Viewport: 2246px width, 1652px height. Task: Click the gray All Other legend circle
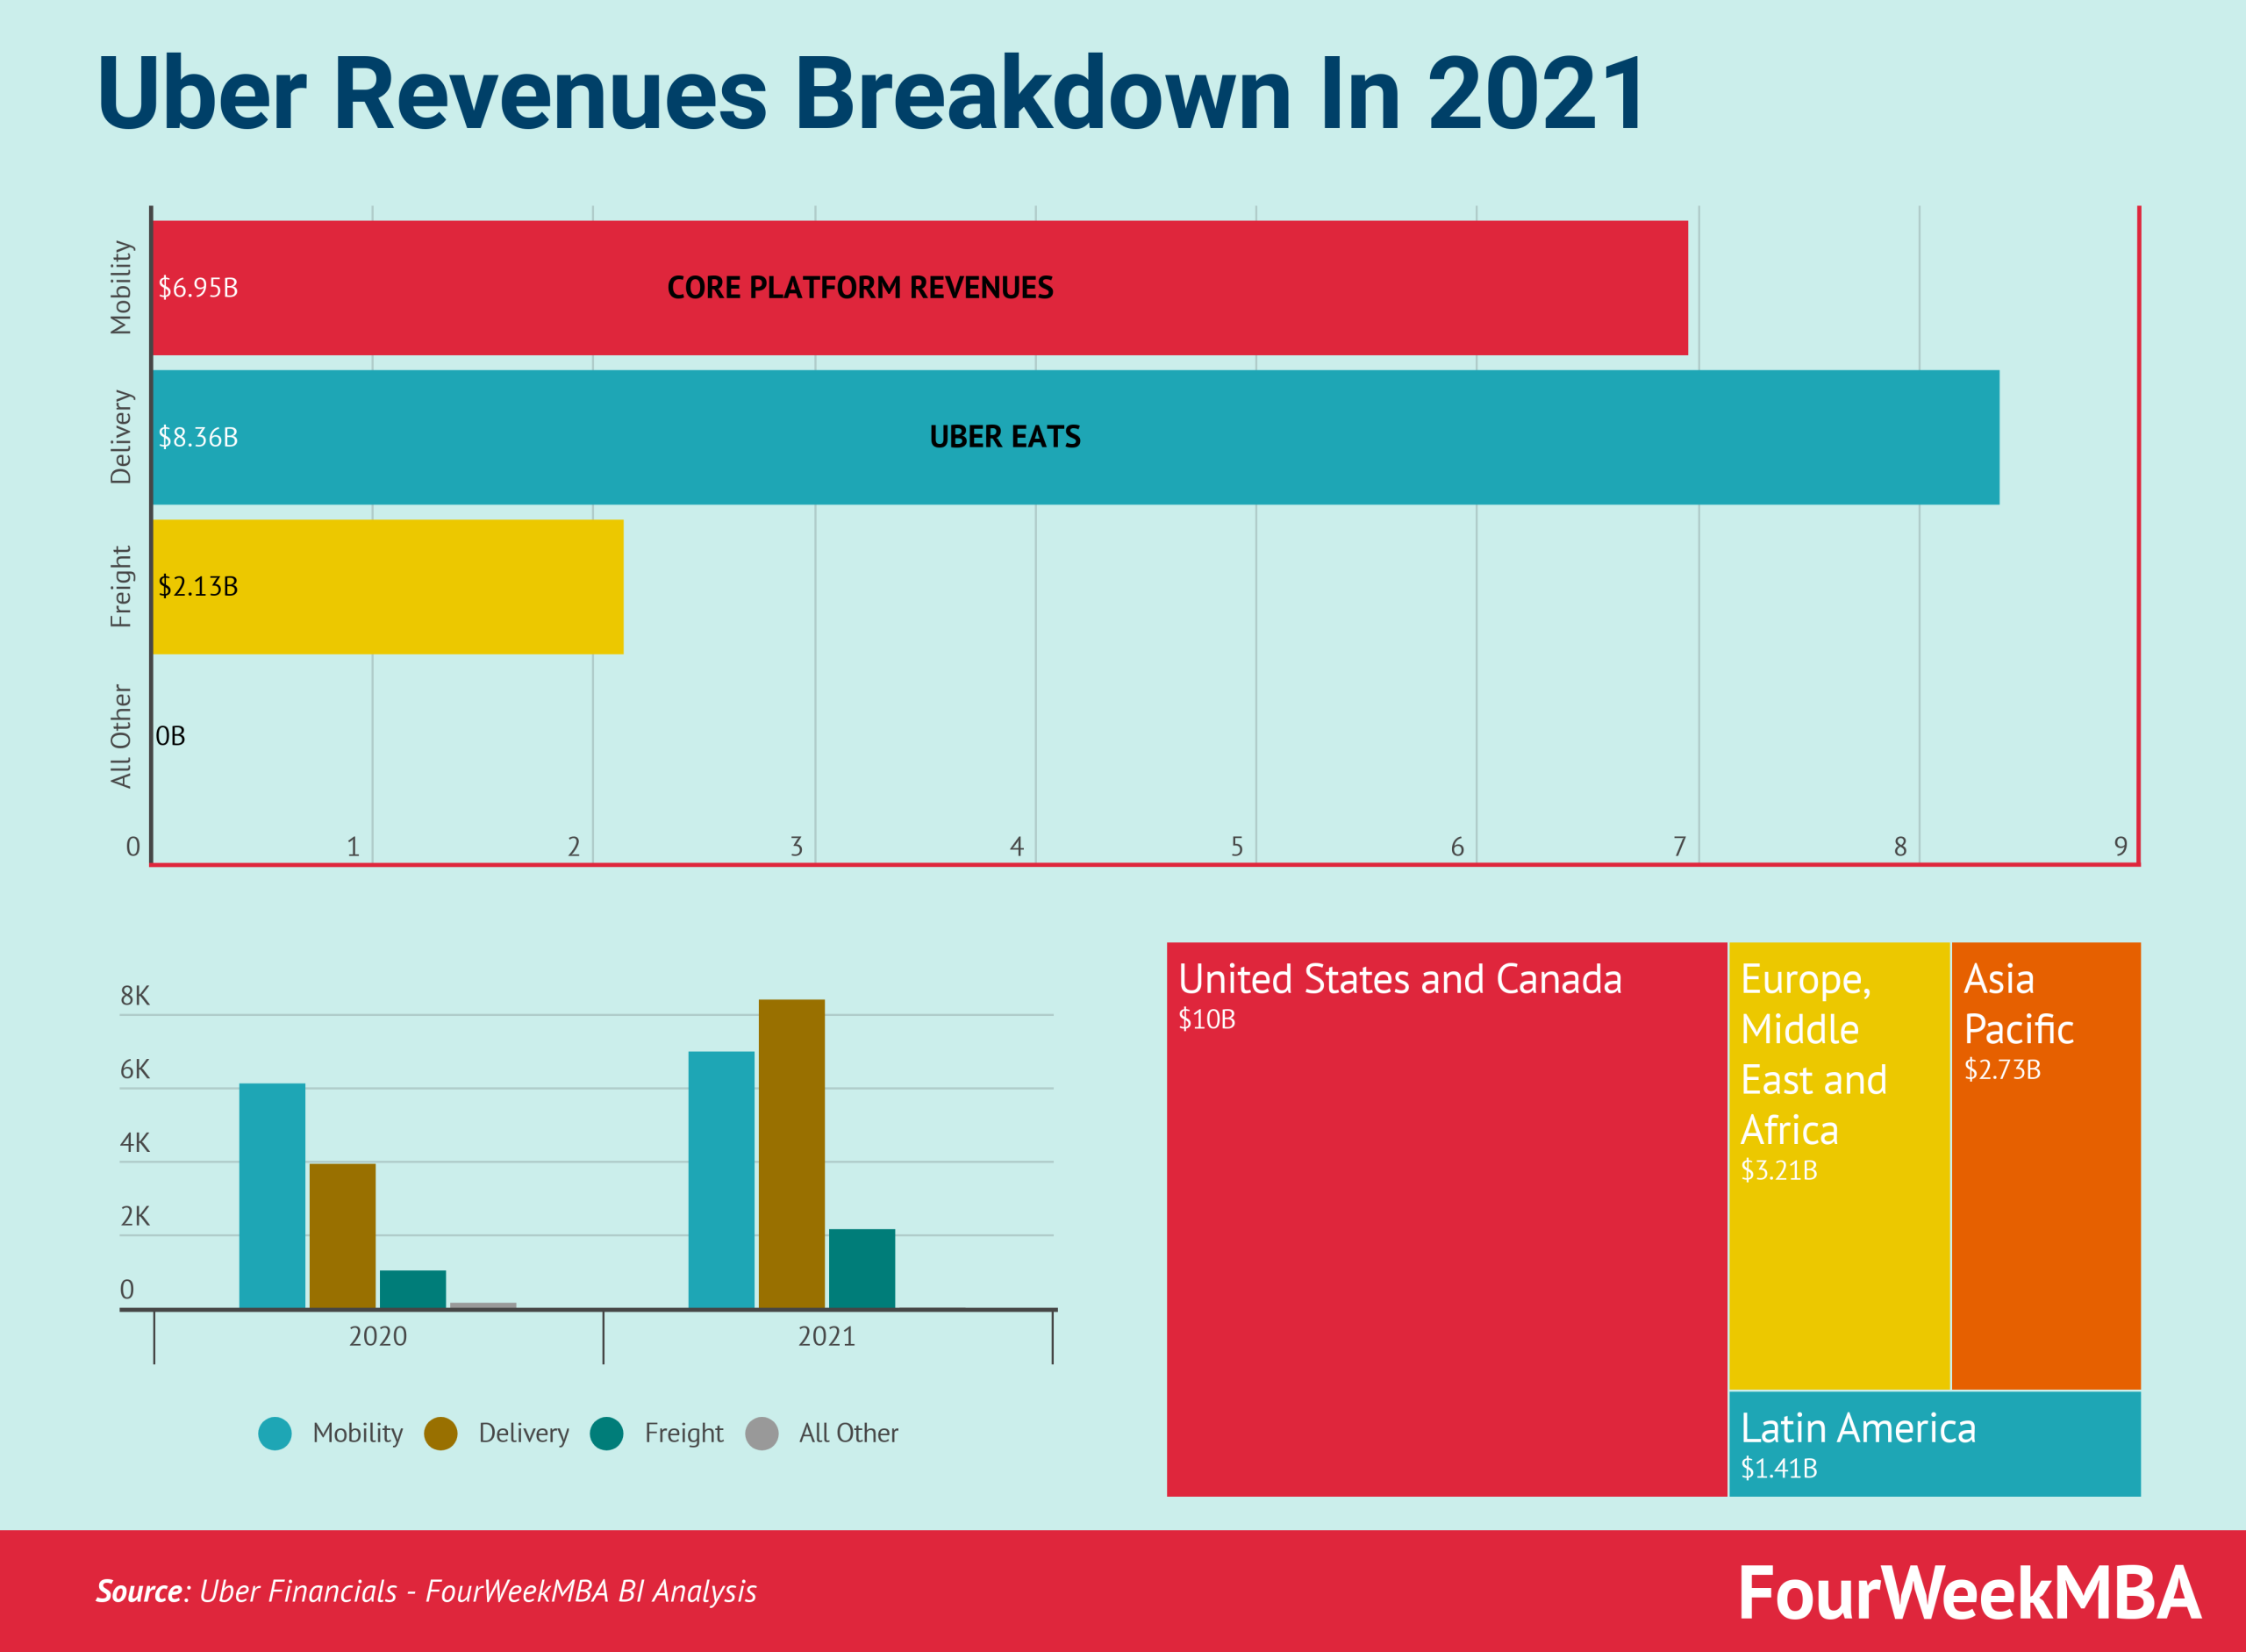pos(762,1433)
